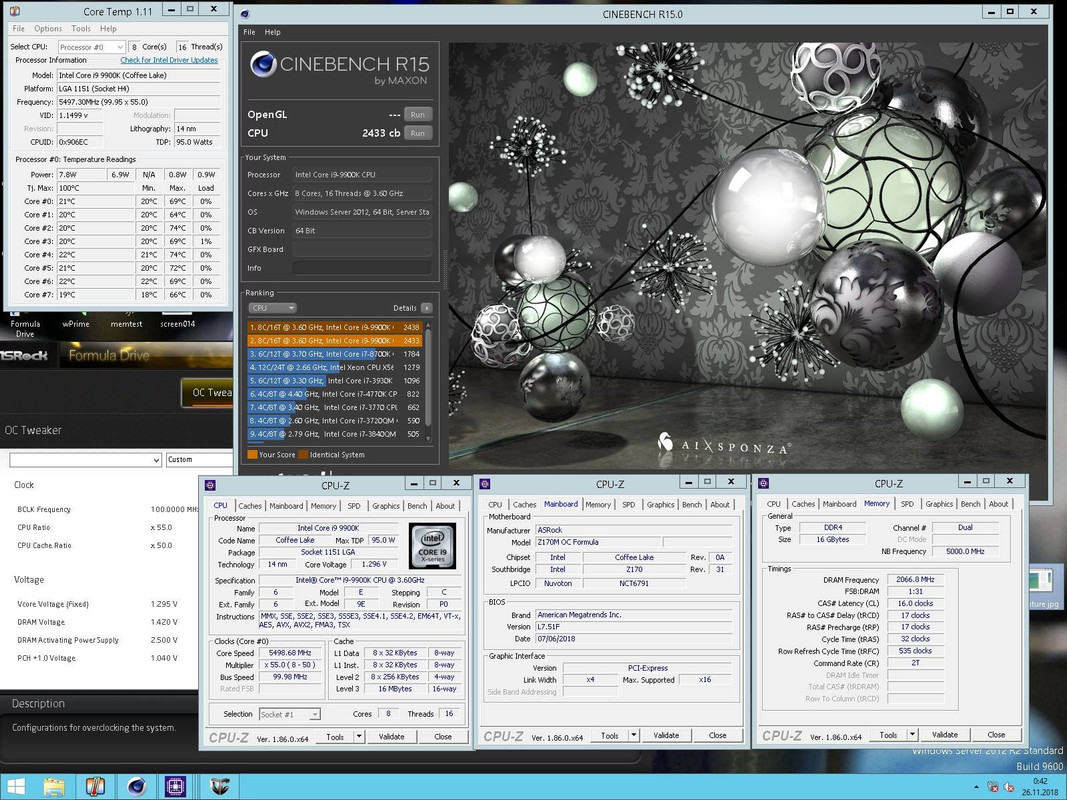Select the OC Tweaker tab in Formula Drive
This screenshot has width=1067, height=800.
click(x=207, y=393)
